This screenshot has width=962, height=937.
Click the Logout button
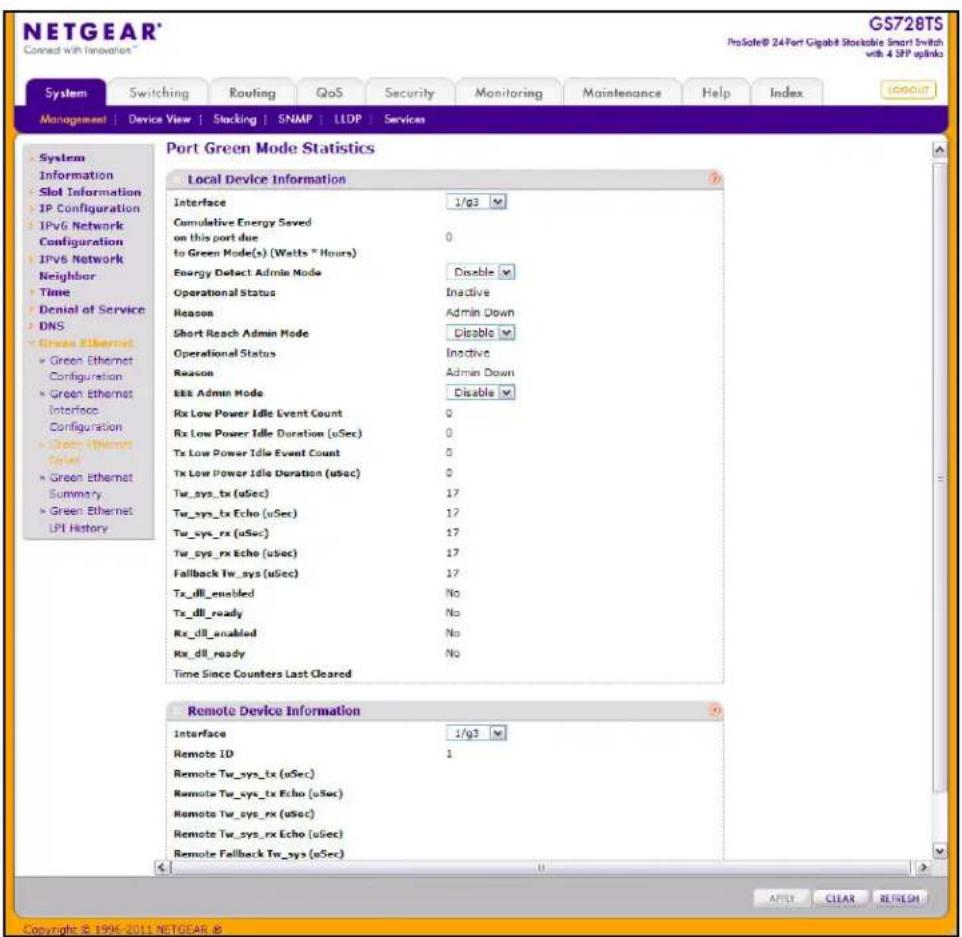pyautogui.click(x=908, y=90)
